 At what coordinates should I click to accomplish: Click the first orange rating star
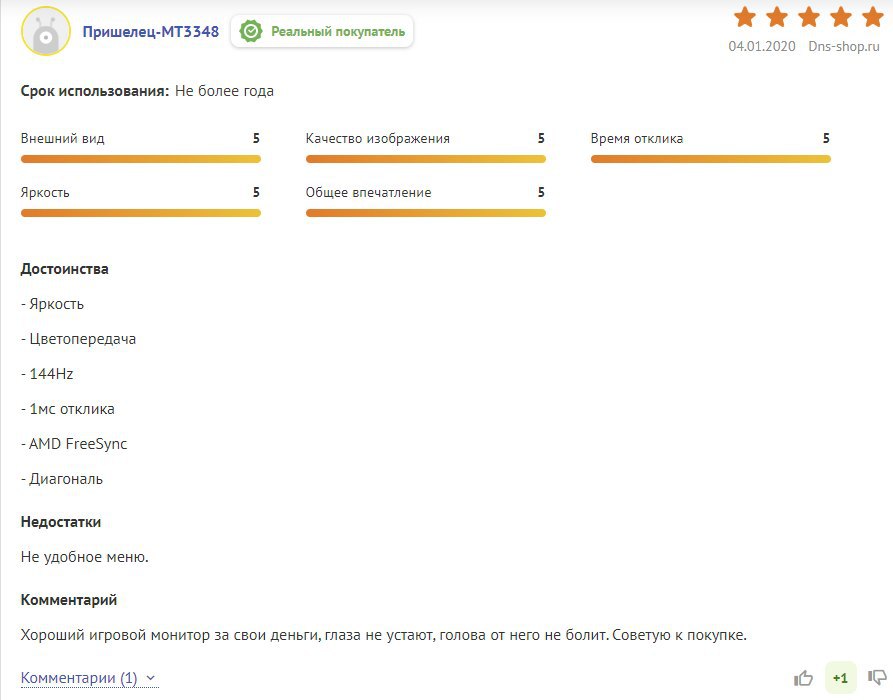745,17
